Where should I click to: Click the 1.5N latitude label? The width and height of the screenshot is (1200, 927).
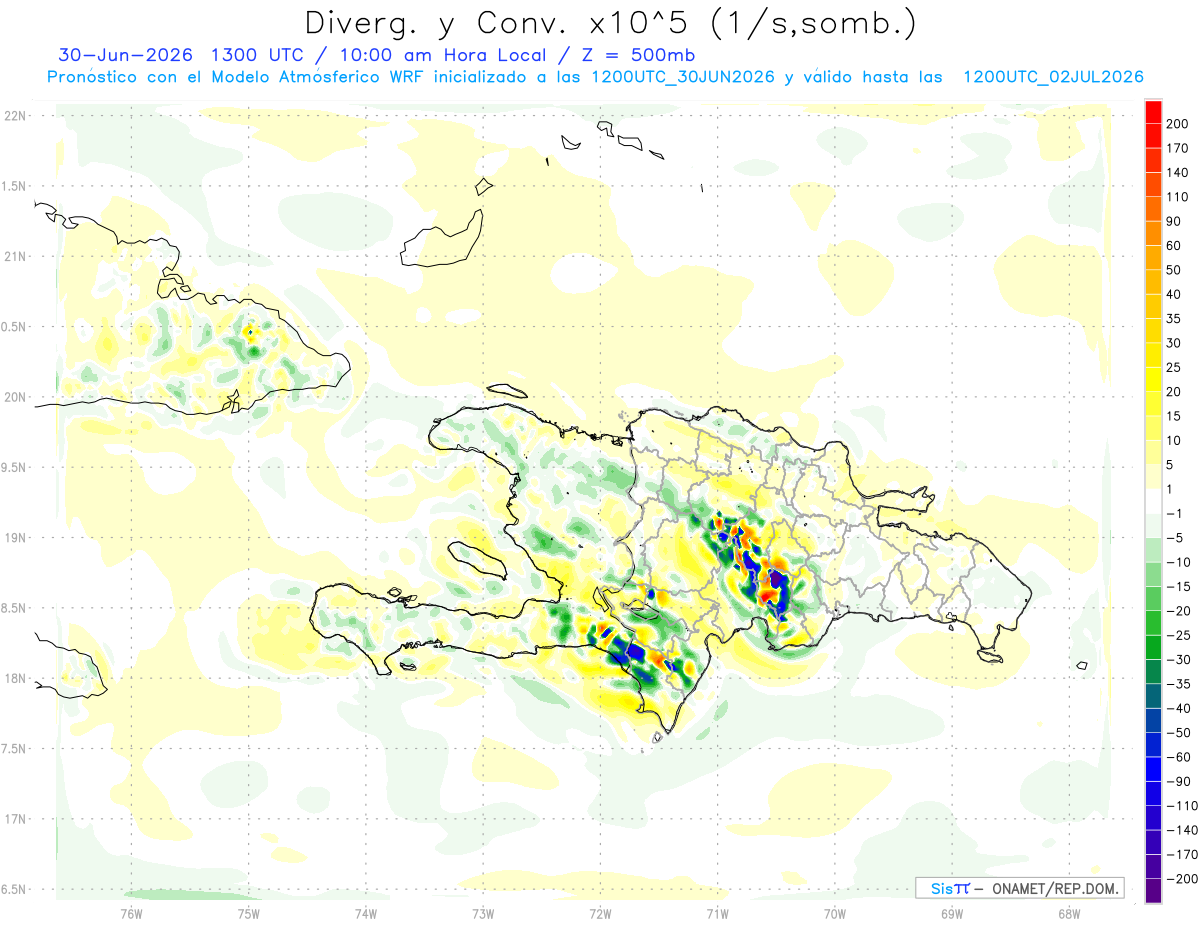(14, 186)
